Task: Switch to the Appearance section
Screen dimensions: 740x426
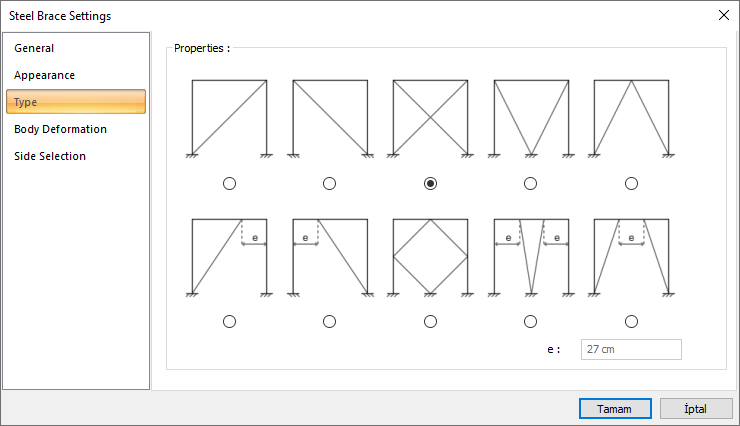Action: 44,75
